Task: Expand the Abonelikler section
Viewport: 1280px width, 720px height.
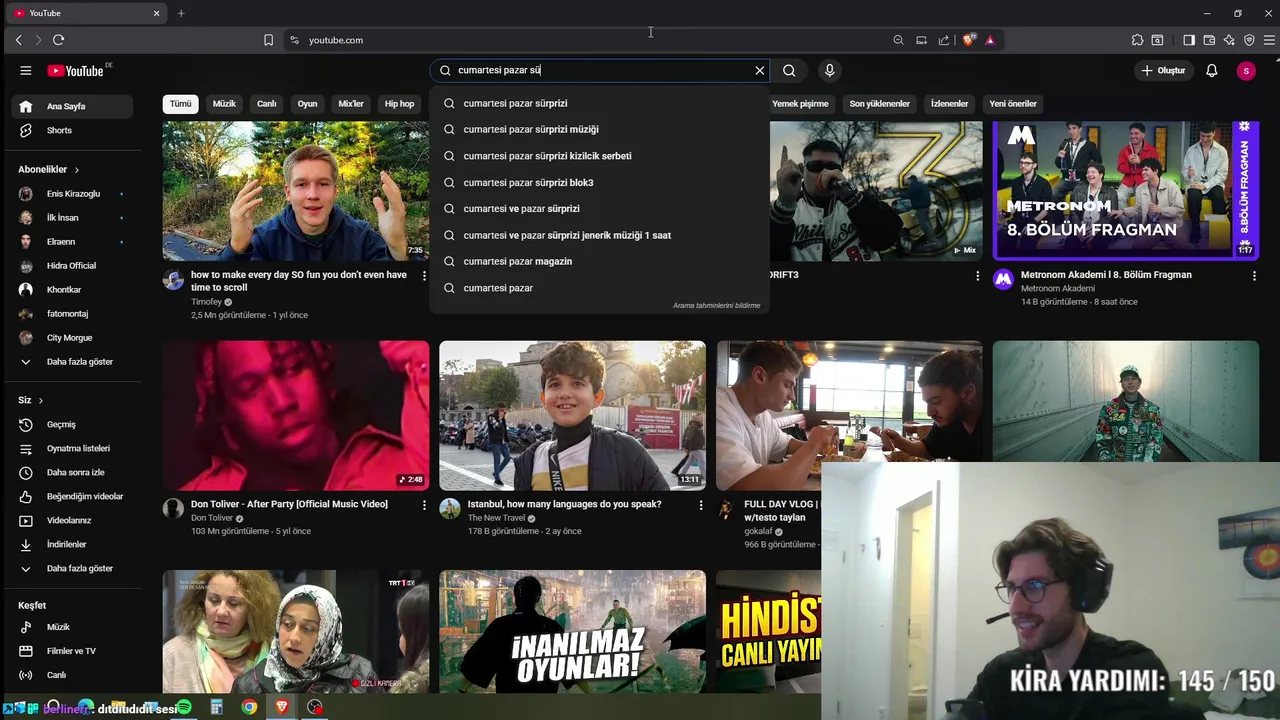Action: pos(48,170)
